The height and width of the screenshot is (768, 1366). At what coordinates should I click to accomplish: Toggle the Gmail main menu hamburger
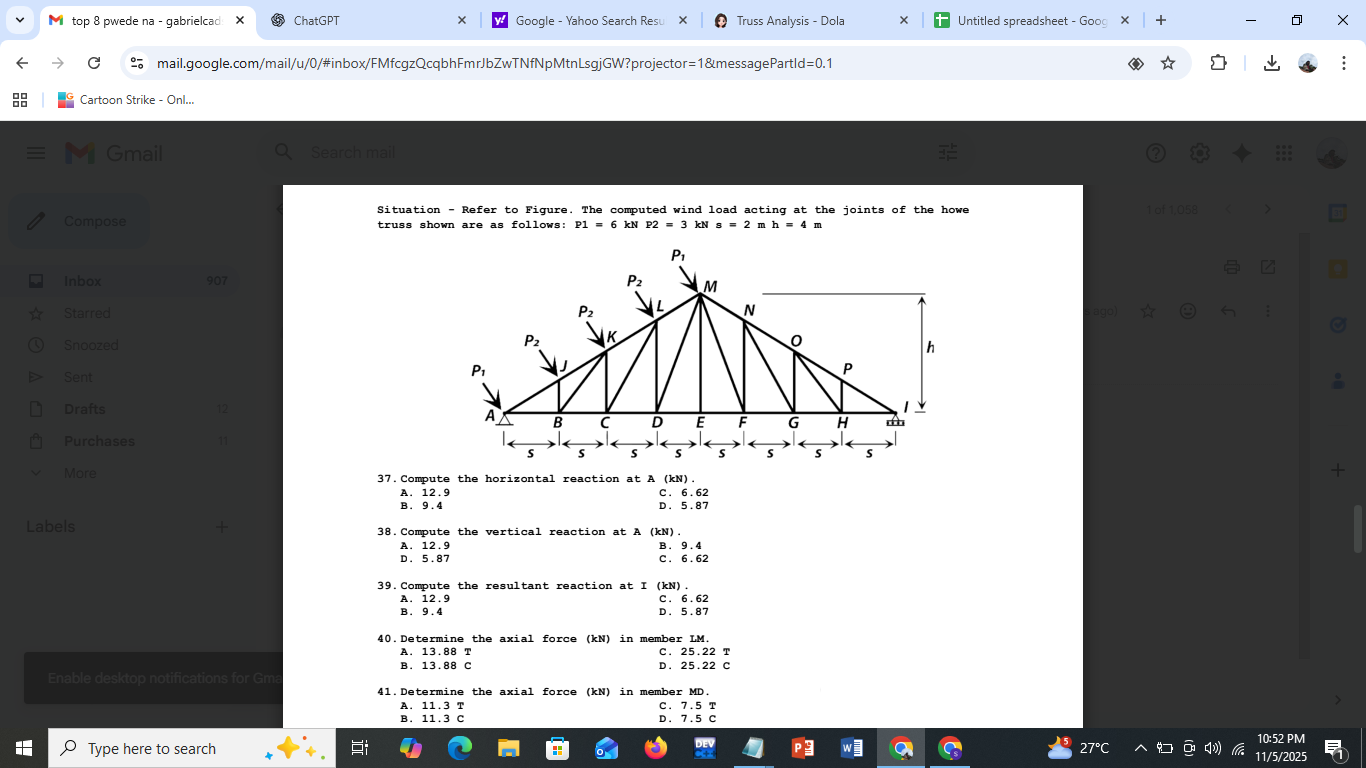(x=36, y=153)
